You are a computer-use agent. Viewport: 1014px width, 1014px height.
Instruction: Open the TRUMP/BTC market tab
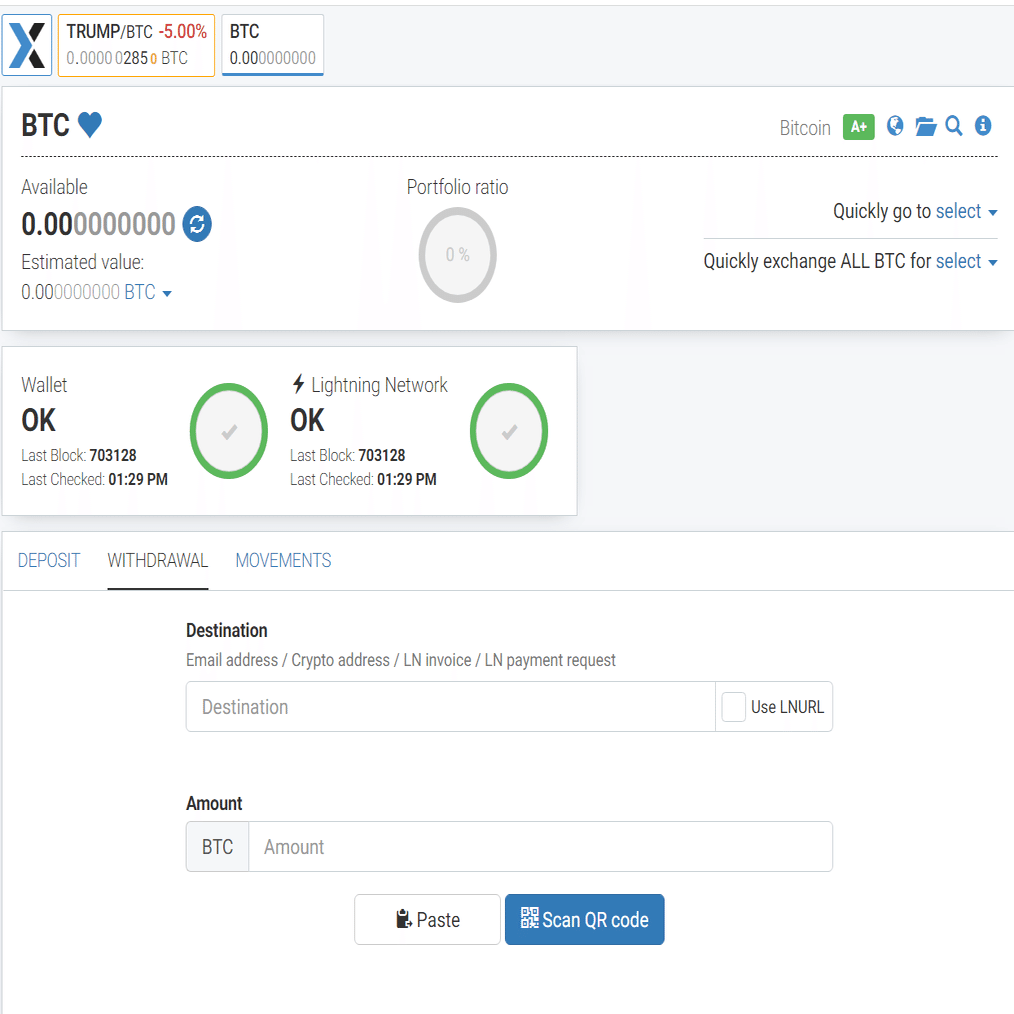tap(136, 45)
